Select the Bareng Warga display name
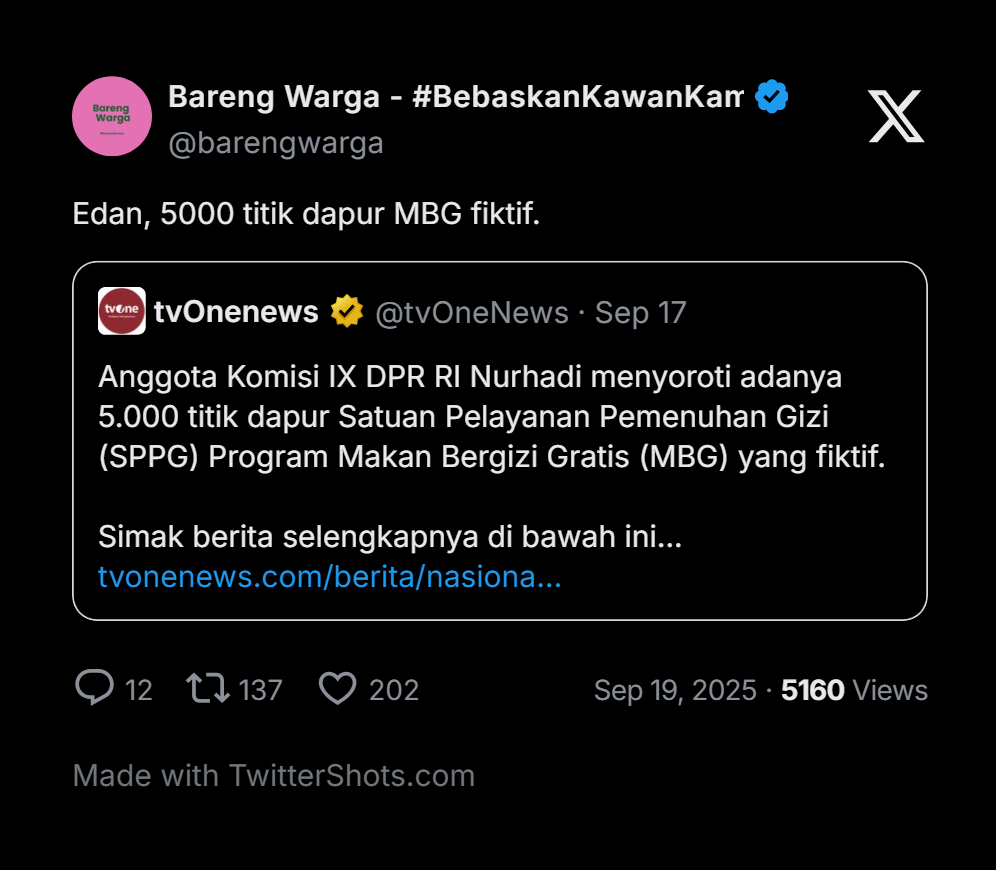 (x=455, y=97)
